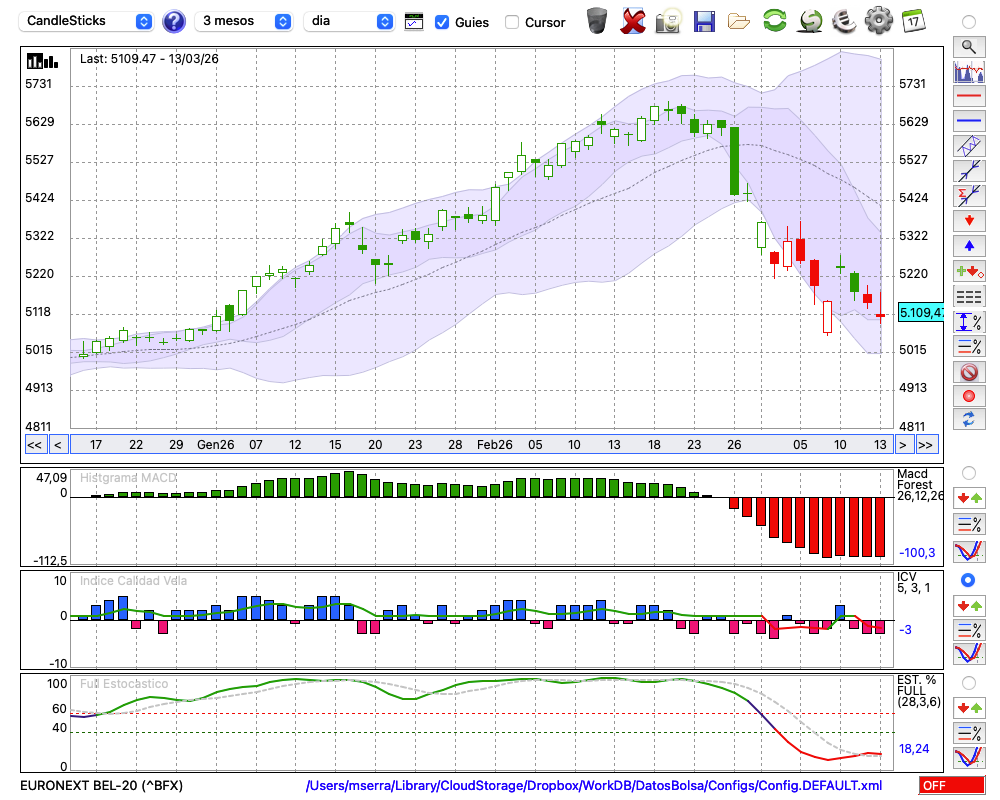
Task: Click the red record dot button
Action: click(969, 396)
